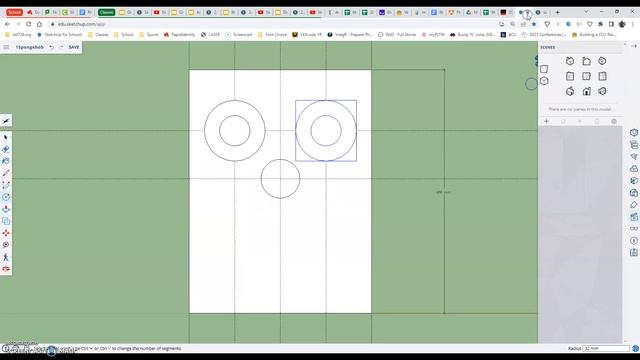The image size is (640, 360).
Task: Open the Classes bookmark folder
Action: pos(98,35)
